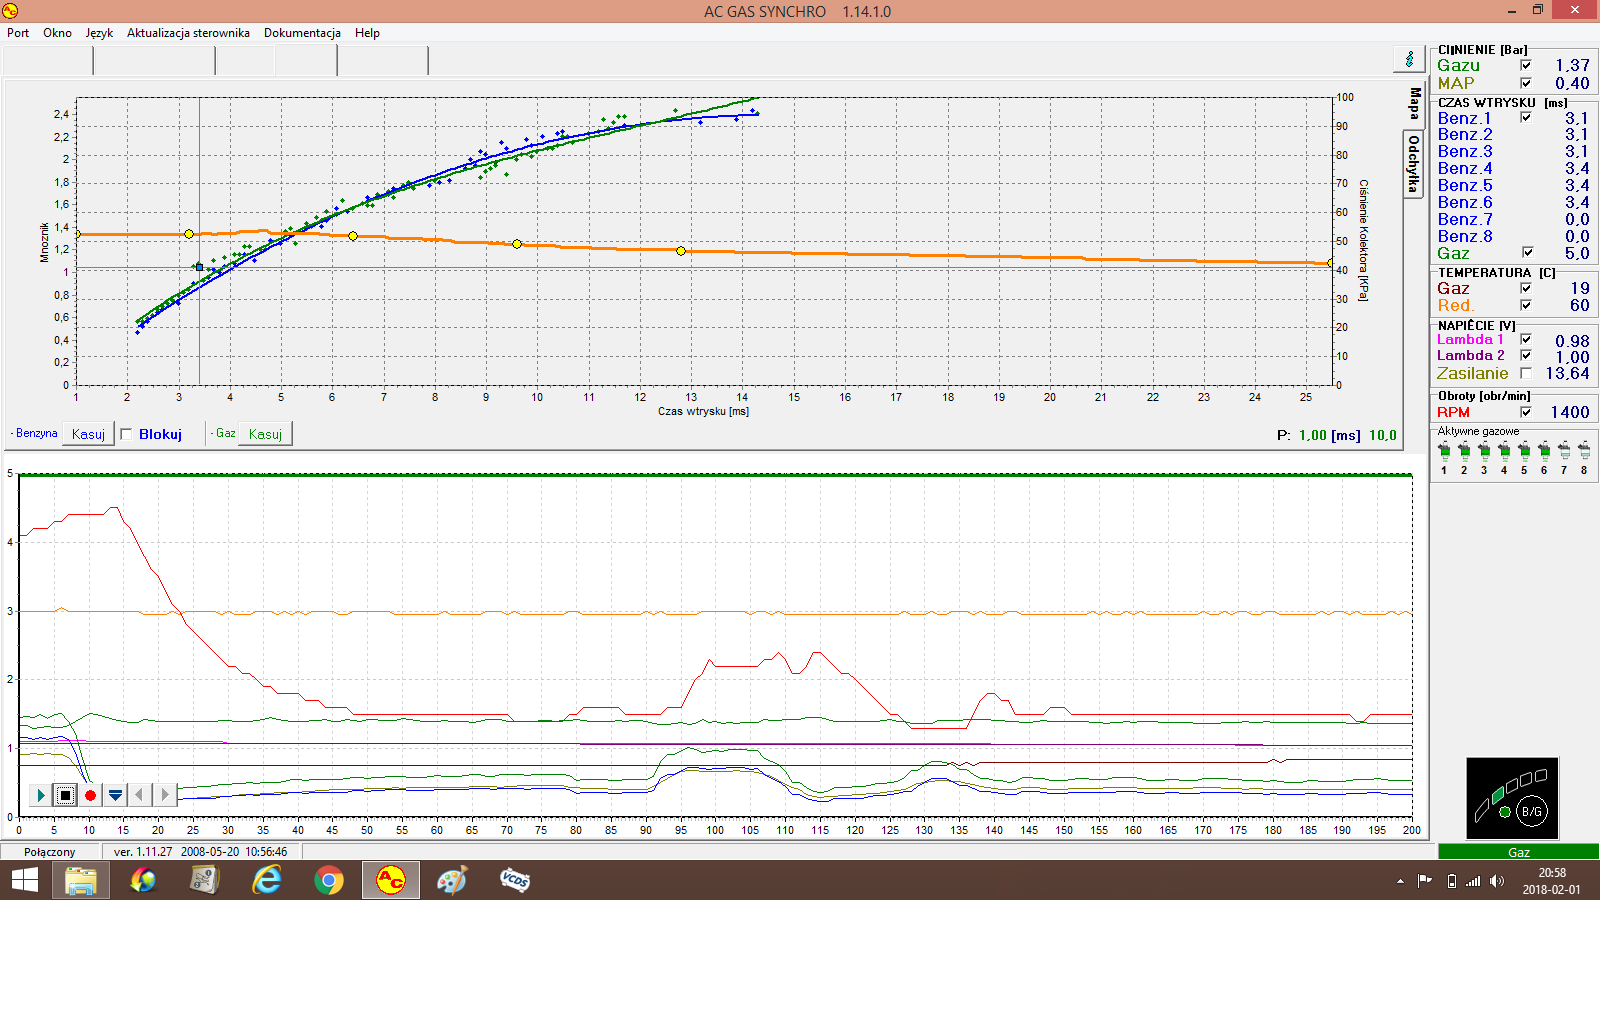
Task: Toggle the RPM checkbox
Action: 1526,412
